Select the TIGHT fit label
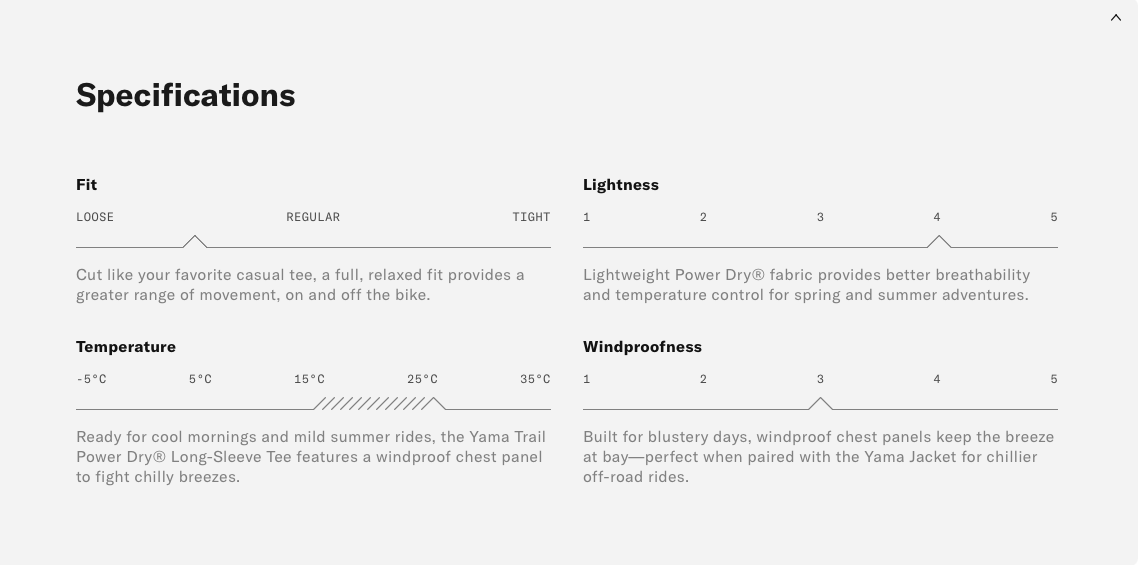 pyautogui.click(x=531, y=217)
